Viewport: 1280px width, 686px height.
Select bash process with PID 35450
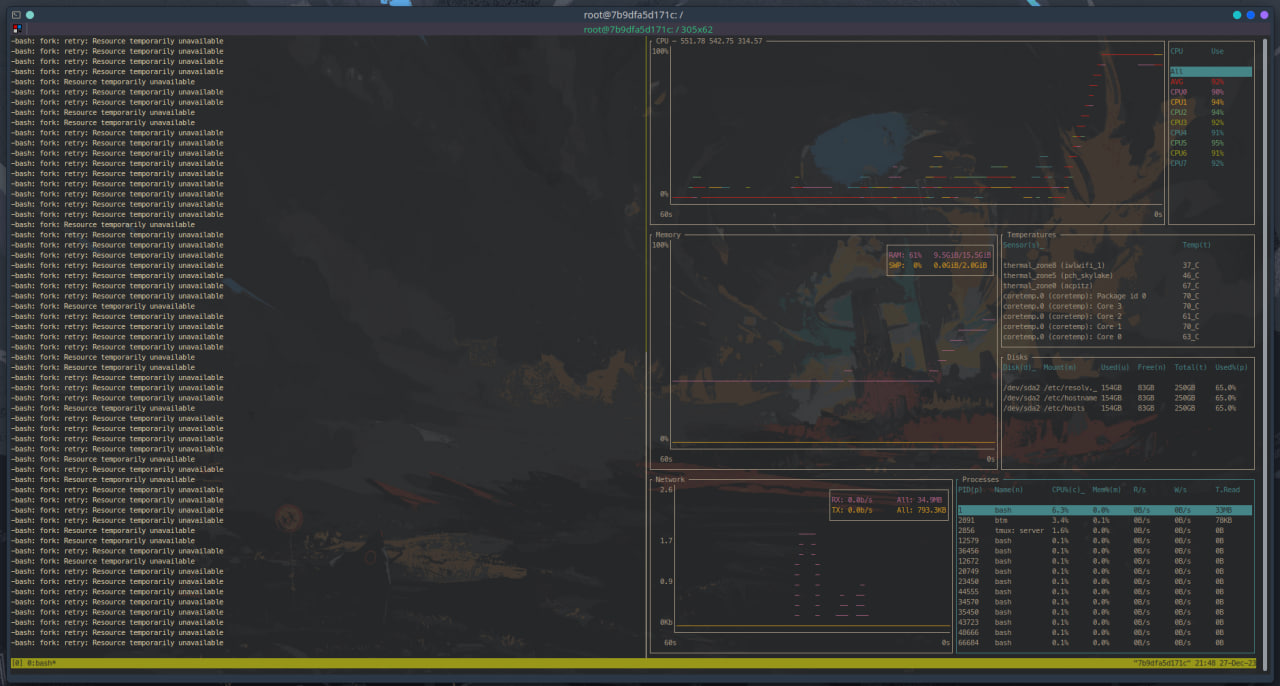pos(1105,612)
